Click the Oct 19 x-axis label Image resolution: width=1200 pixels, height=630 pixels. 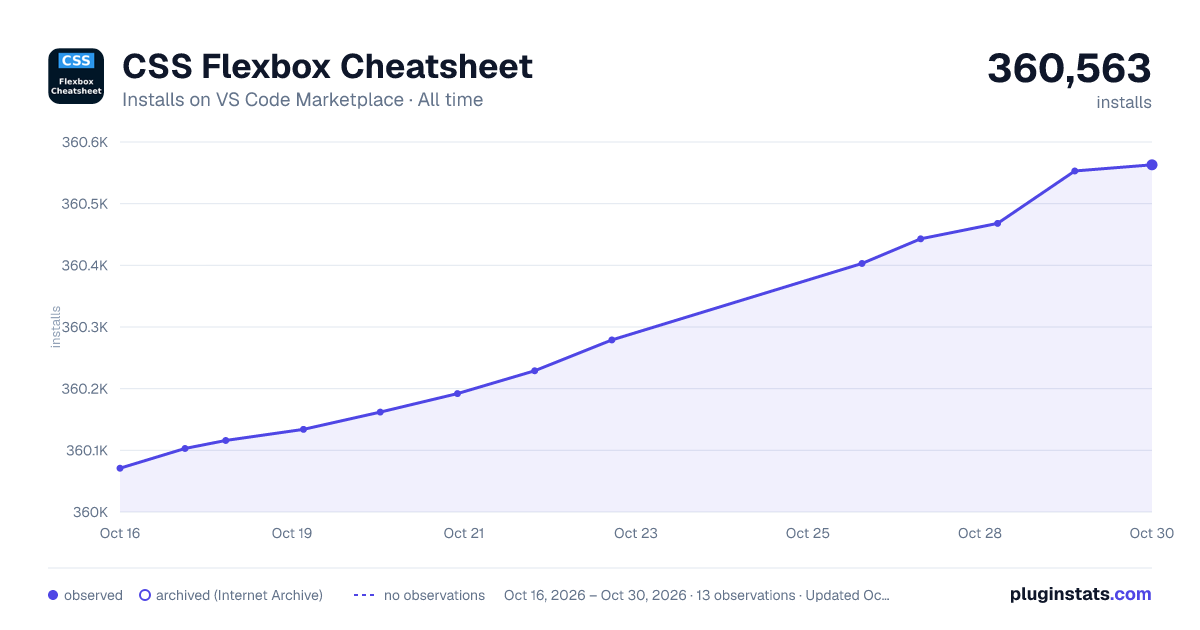[x=292, y=533]
